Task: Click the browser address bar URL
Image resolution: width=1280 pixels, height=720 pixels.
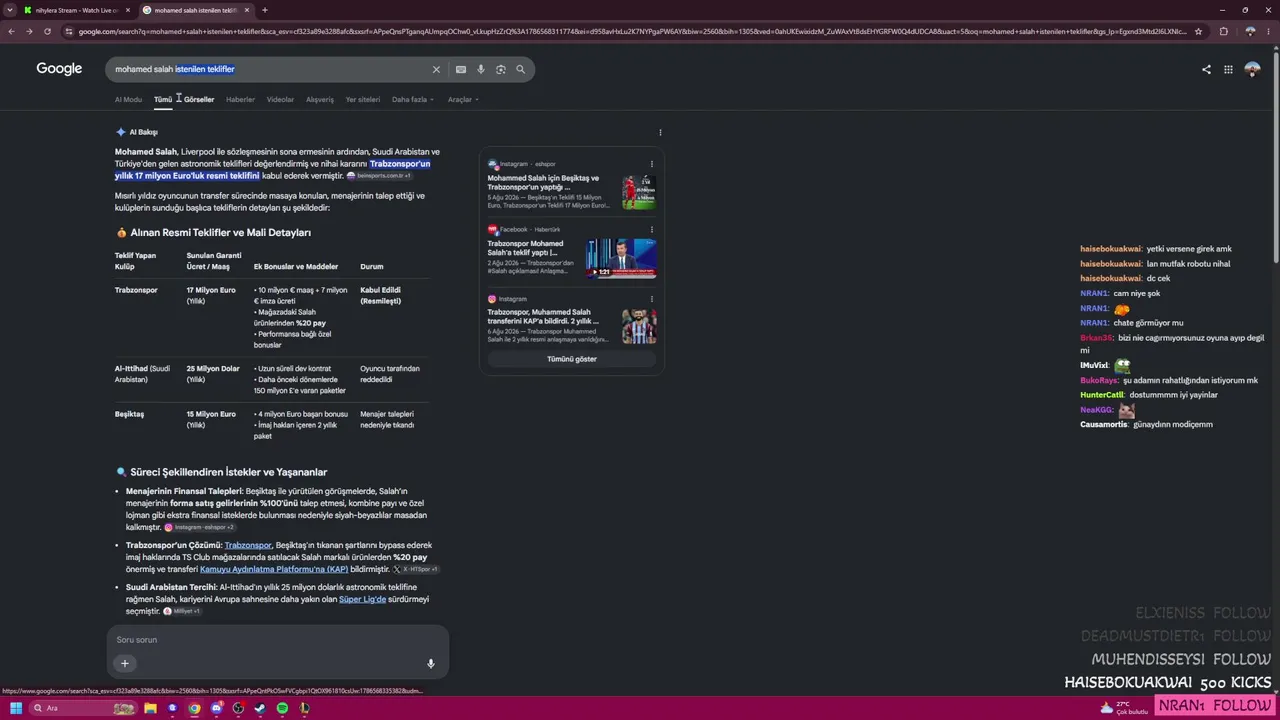Action: point(632,31)
